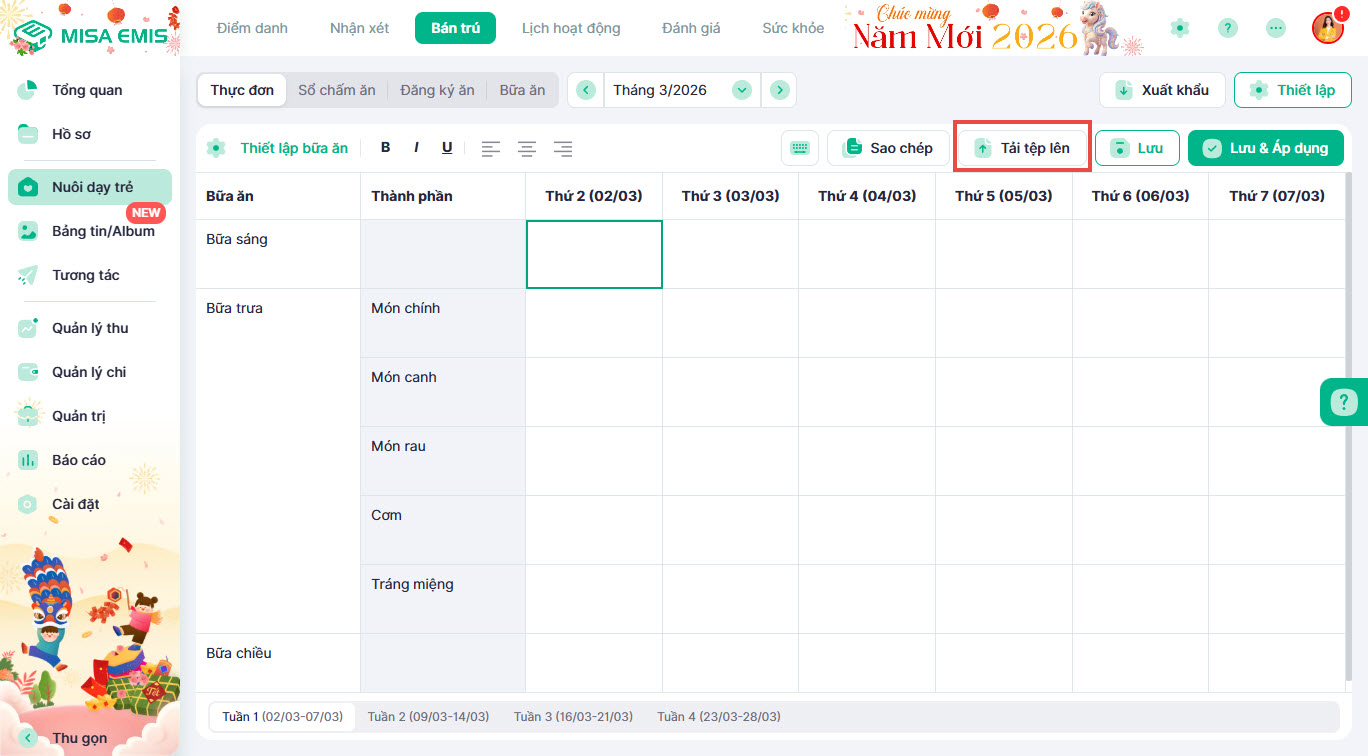Click the Tải tệp lên upload button
1368x756 pixels.
[x=1022, y=148]
